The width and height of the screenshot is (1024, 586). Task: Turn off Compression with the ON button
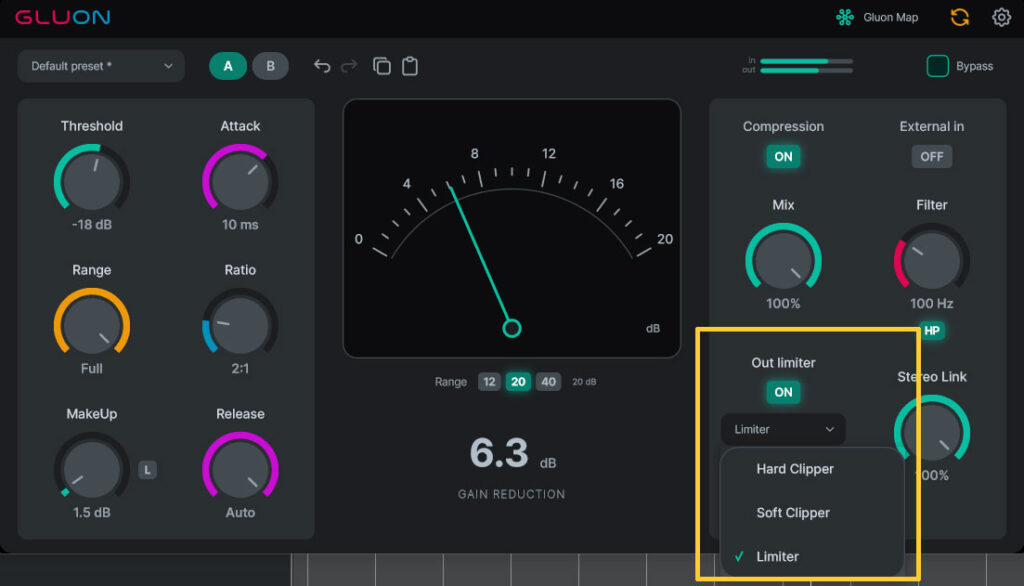tap(783, 157)
